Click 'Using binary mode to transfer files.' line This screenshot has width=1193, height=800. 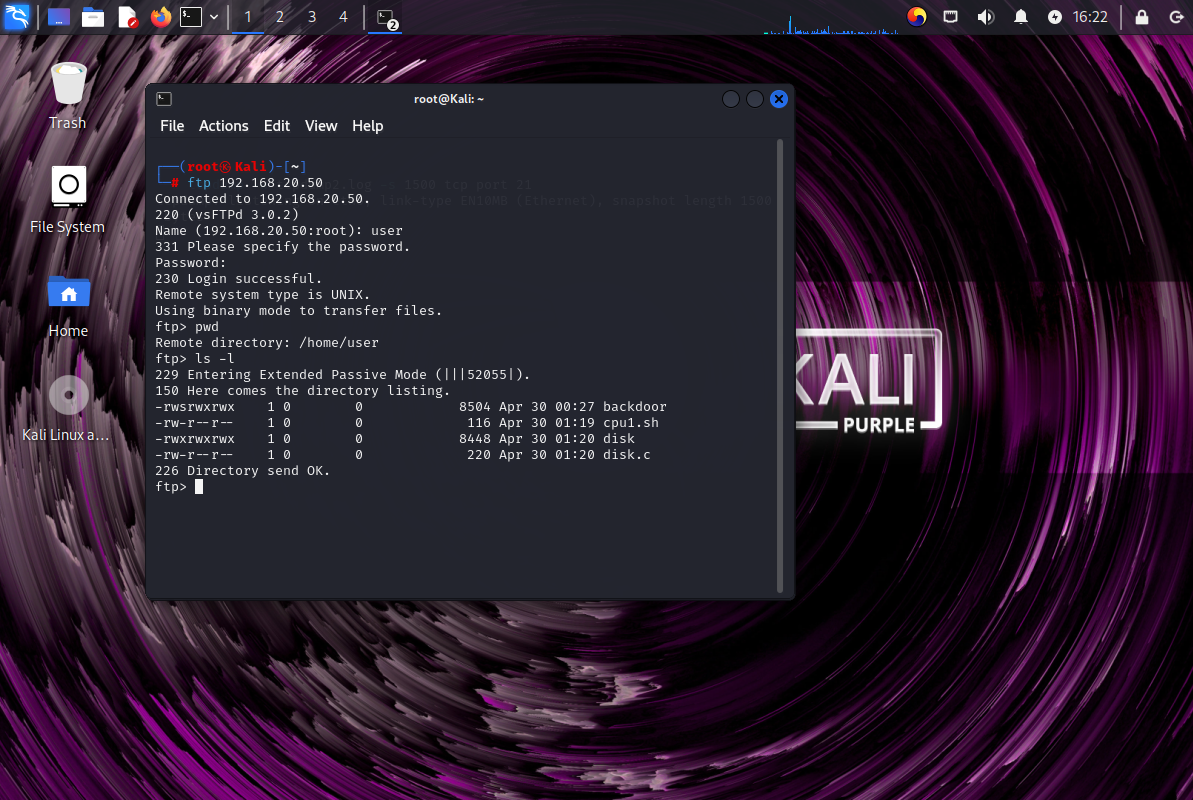(x=298, y=311)
